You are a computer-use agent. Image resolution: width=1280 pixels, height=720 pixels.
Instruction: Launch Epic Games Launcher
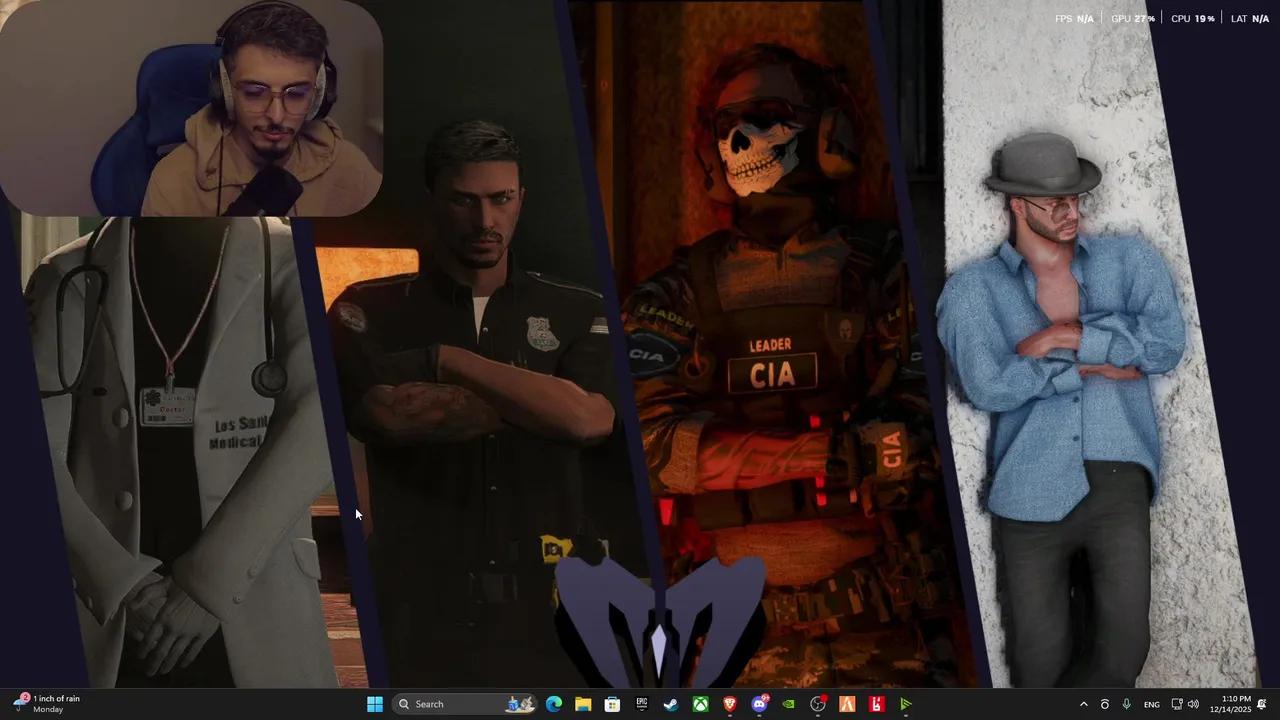pyautogui.click(x=642, y=704)
